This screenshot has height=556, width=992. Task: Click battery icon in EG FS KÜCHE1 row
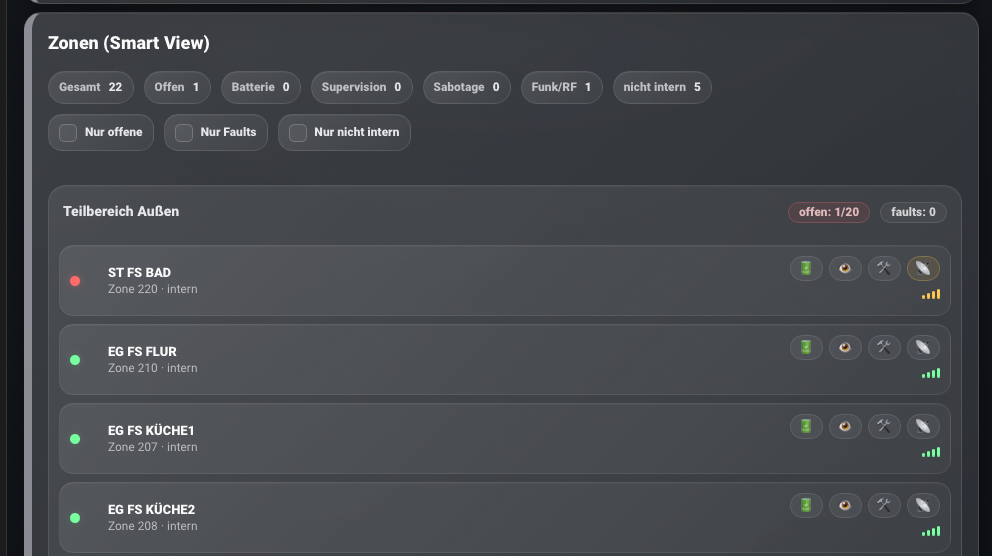pos(806,426)
